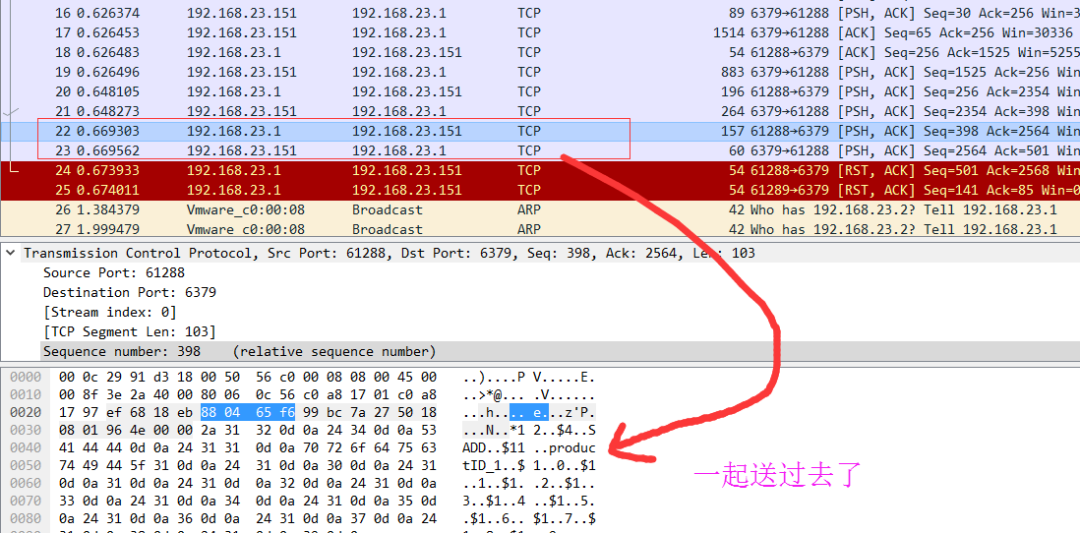1080x533 pixels.
Task: Click the [TCP Segment Len: 103] field
Action: [x=129, y=332]
